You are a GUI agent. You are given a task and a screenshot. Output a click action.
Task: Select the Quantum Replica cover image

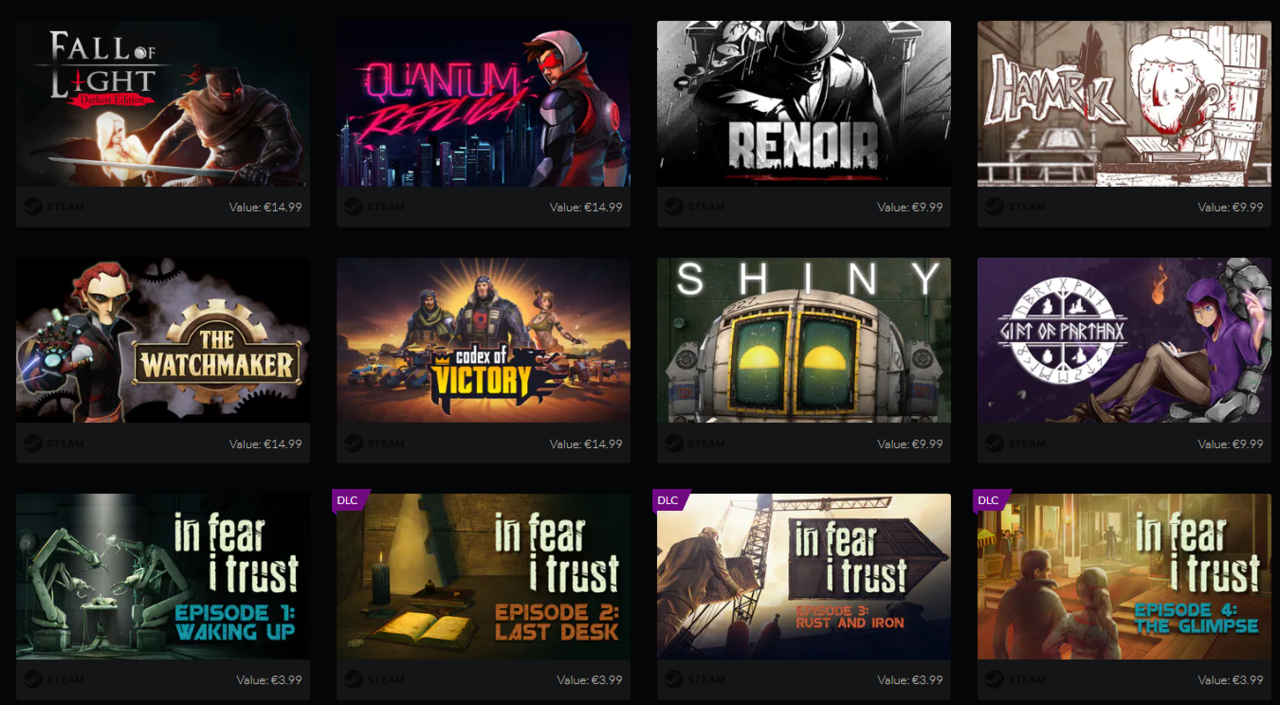click(x=484, y=104)
